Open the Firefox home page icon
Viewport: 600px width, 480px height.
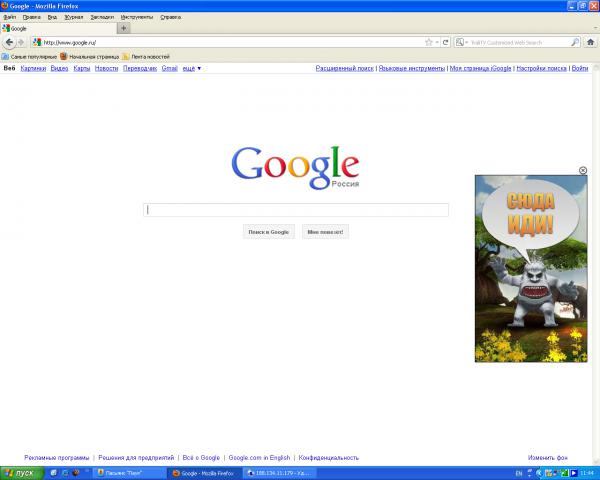pos(590,42)
